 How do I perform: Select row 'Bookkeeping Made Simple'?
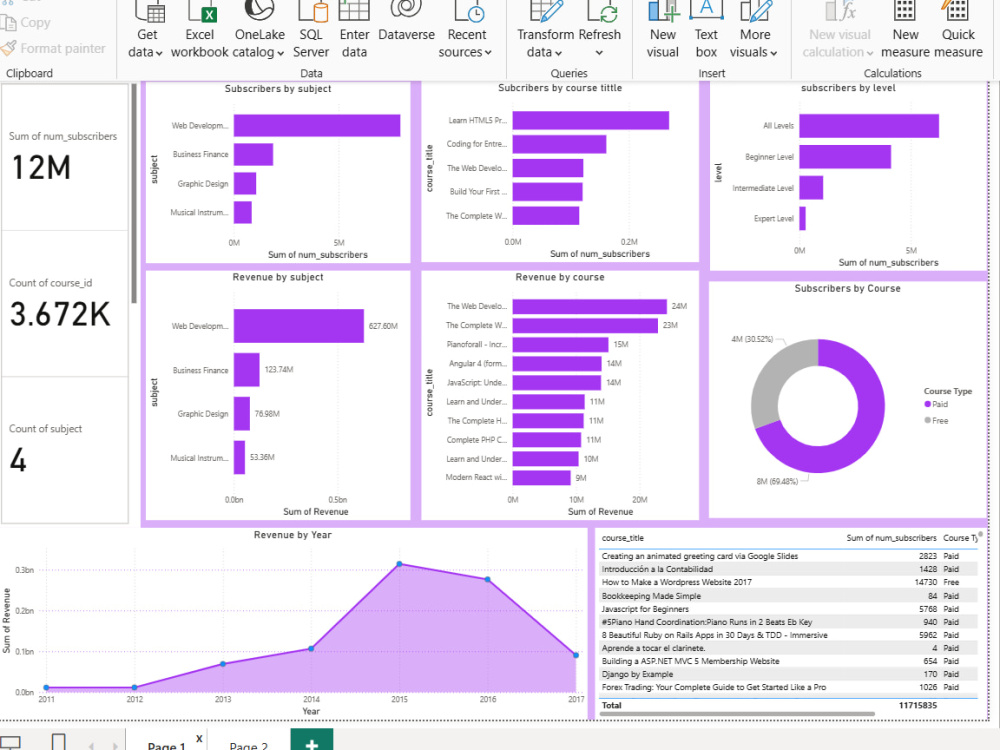tap(789, 596)
